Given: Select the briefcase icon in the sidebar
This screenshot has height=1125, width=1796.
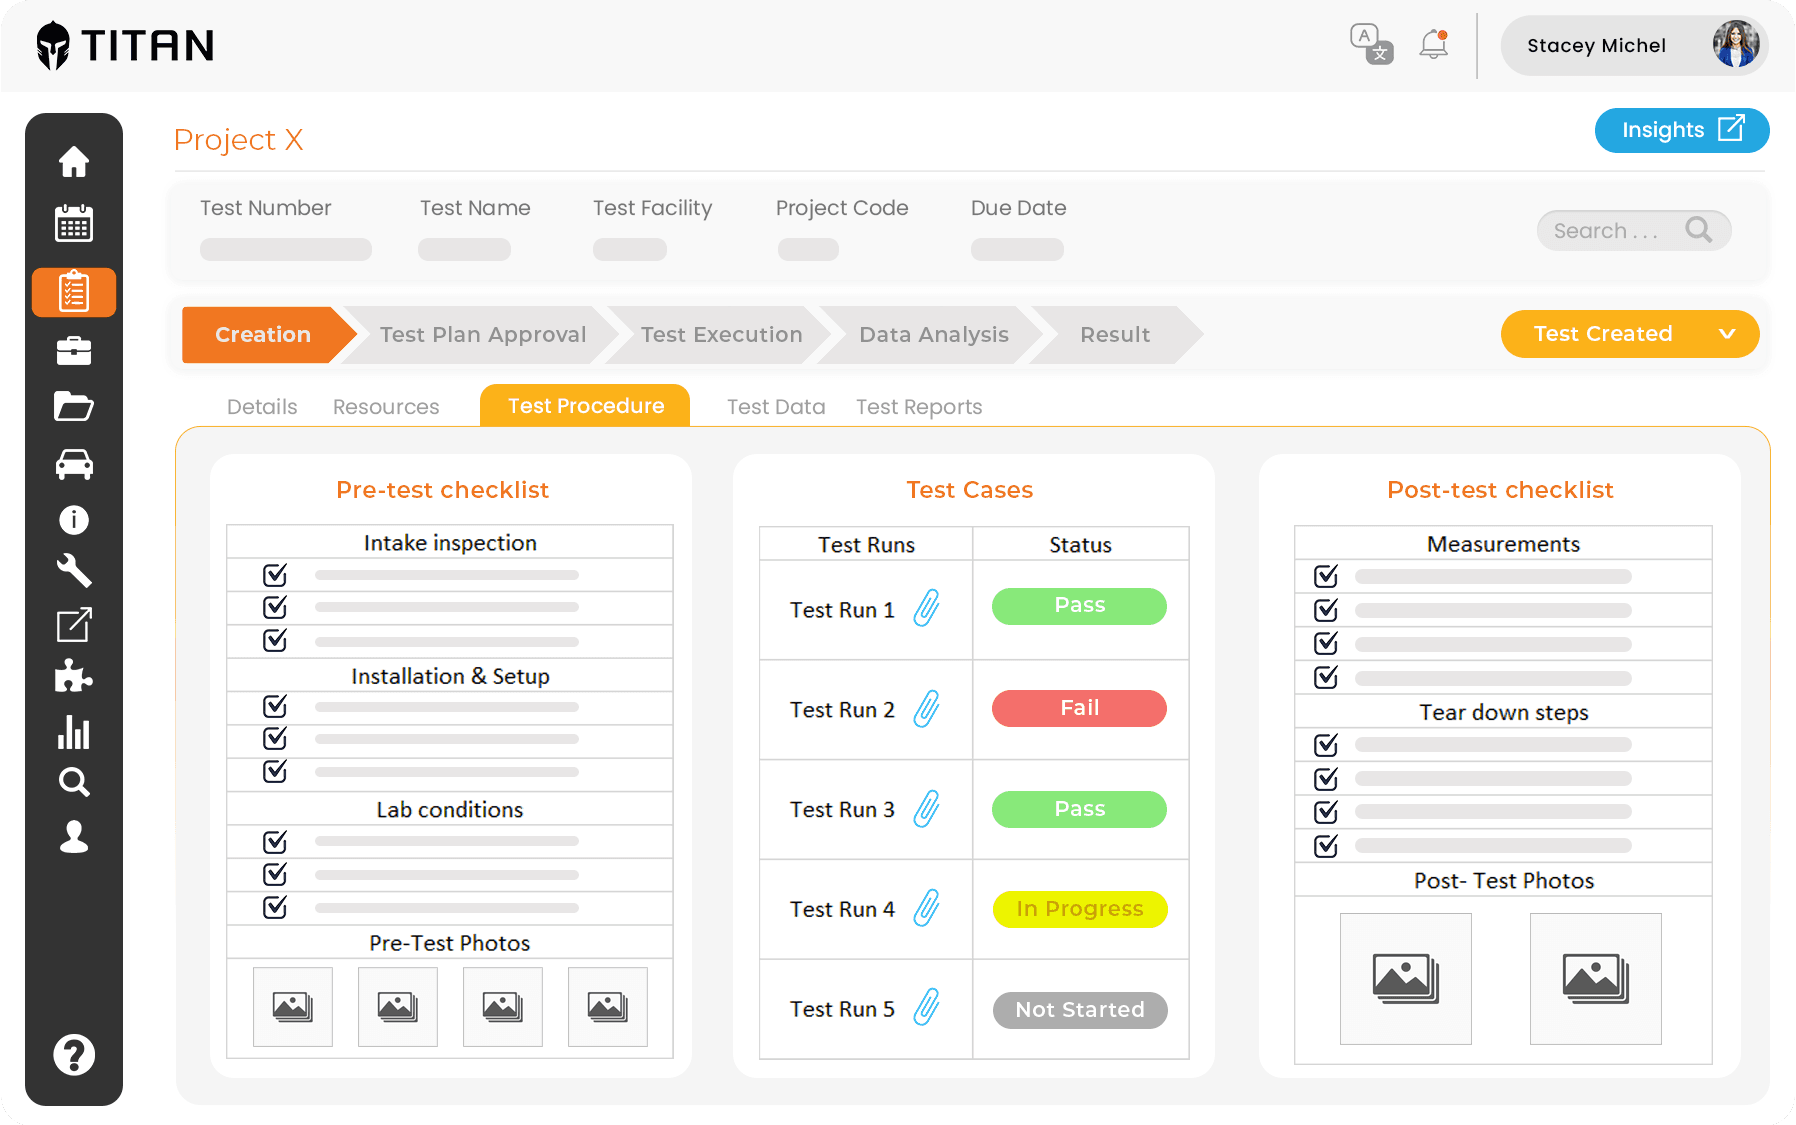Looking at the screenshot, I should [x=74, y=351].
